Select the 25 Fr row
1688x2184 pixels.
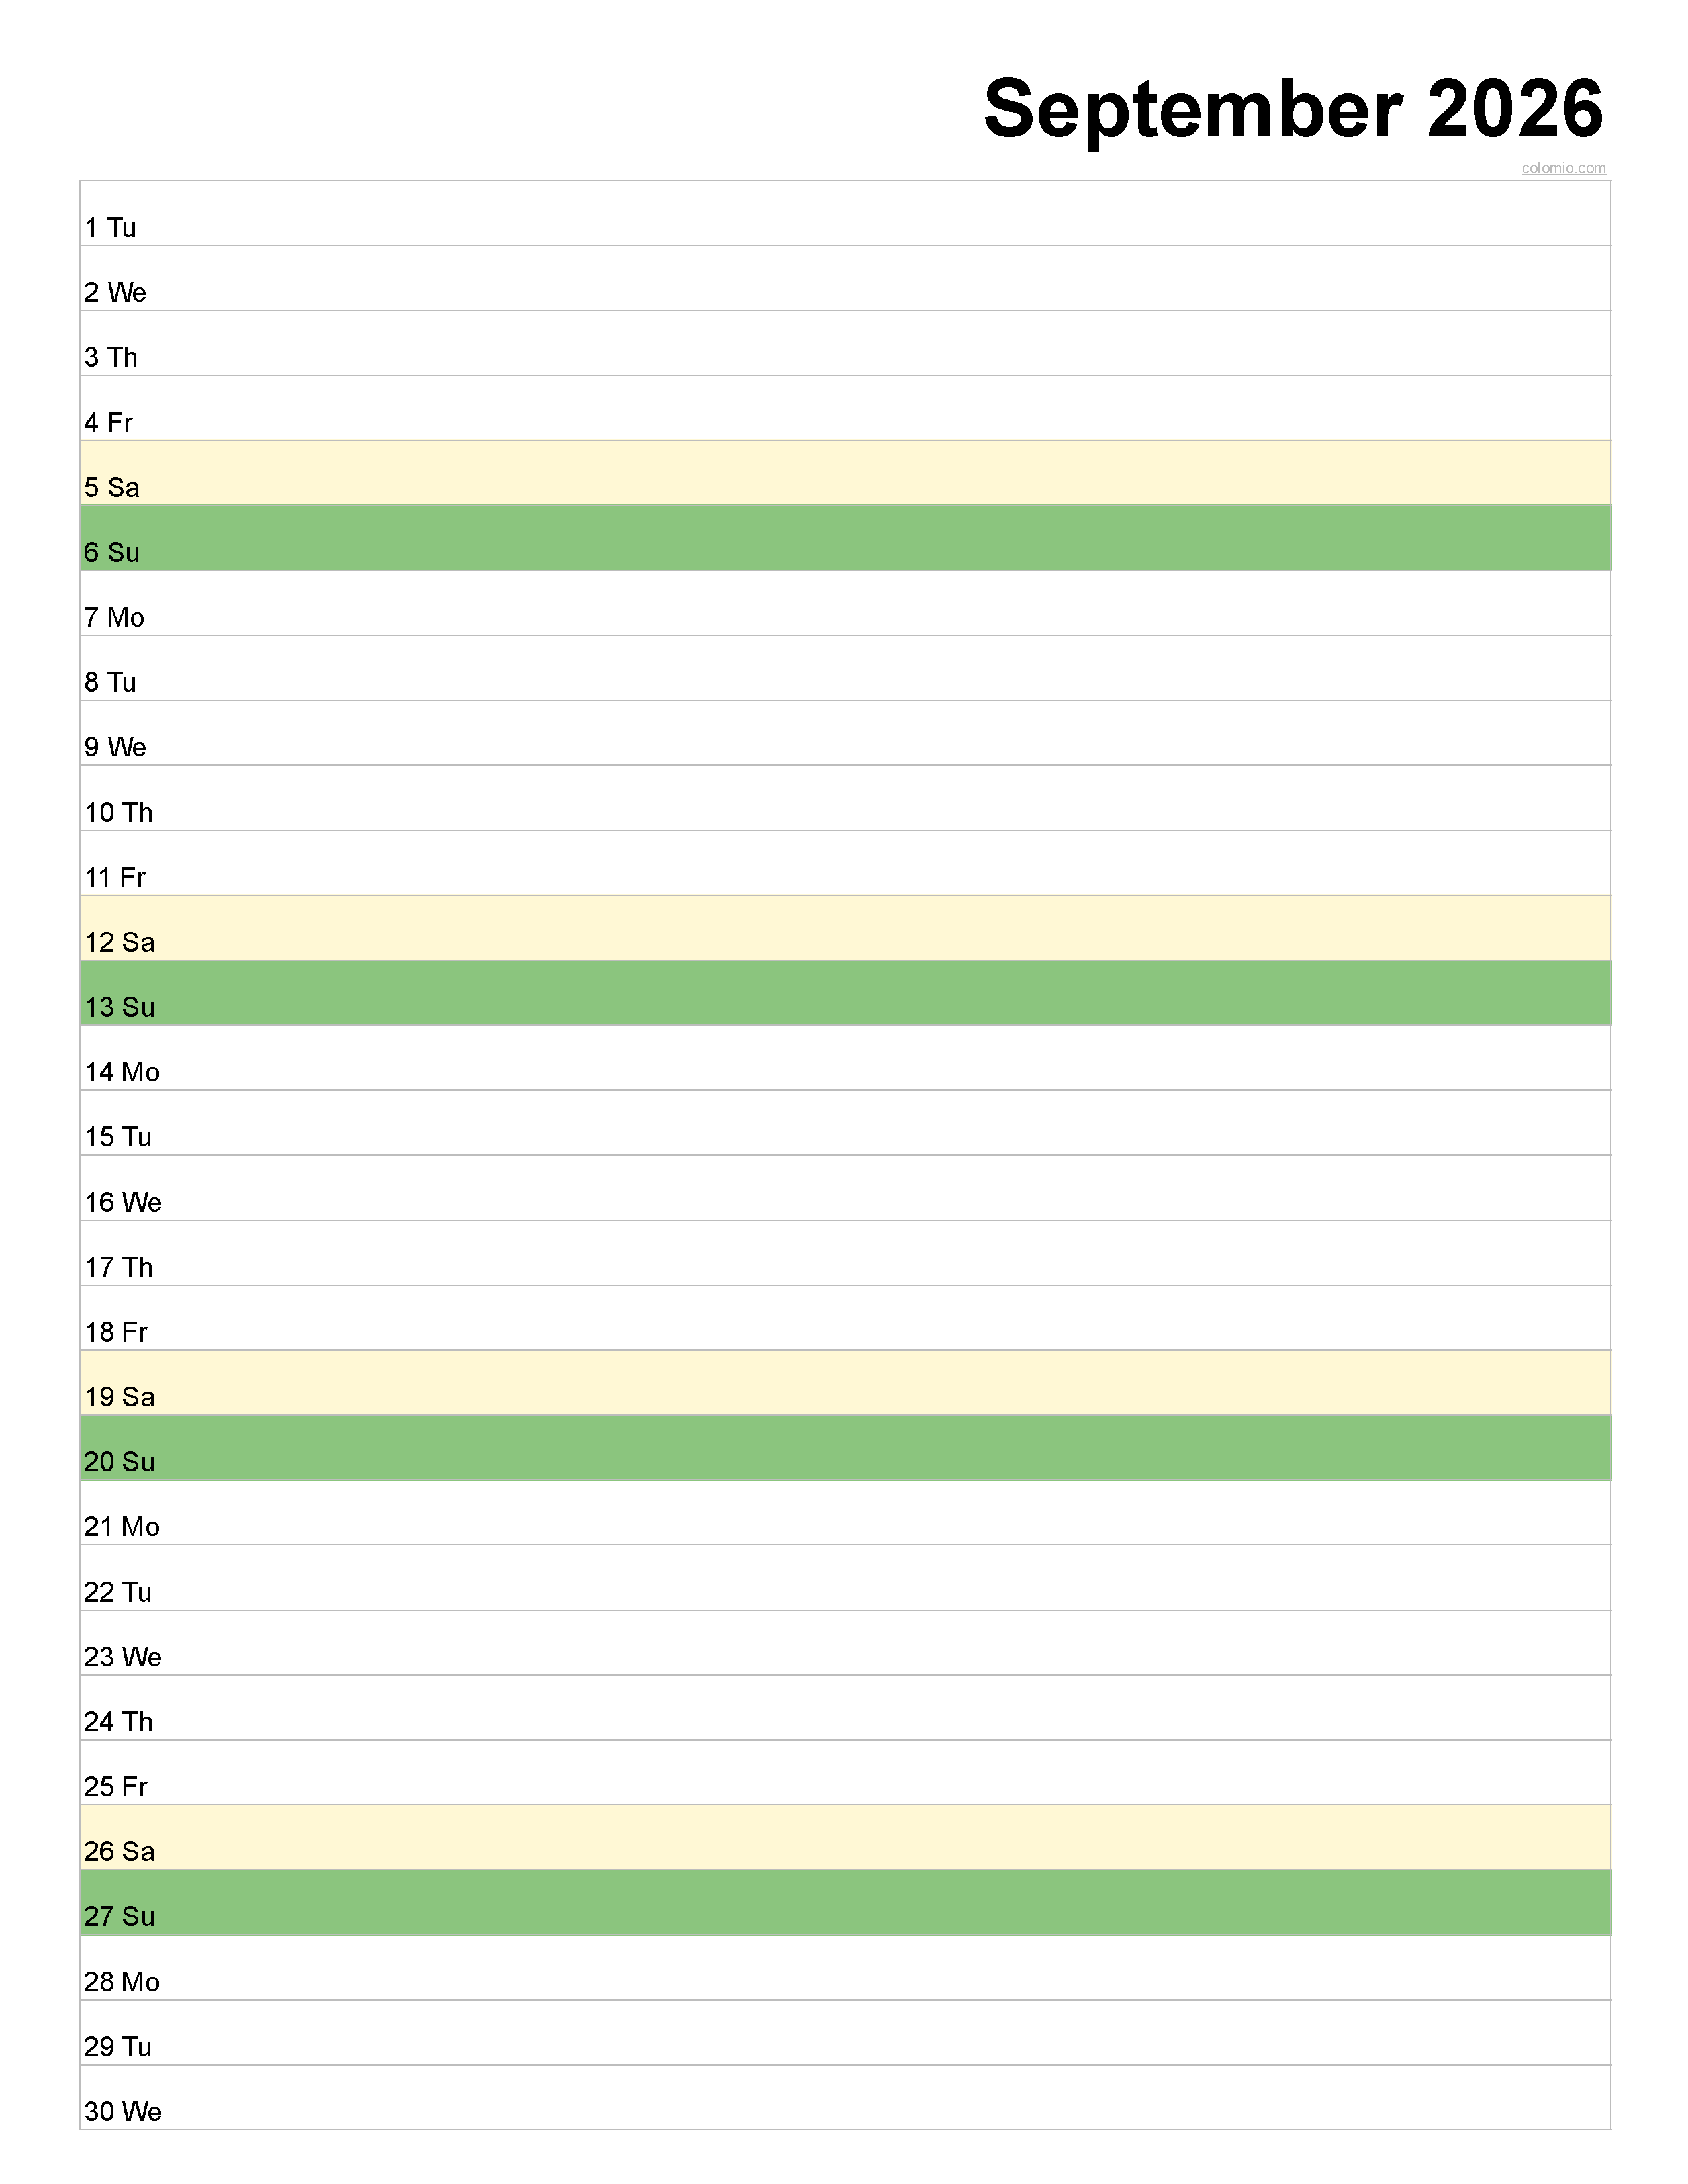845,1773
